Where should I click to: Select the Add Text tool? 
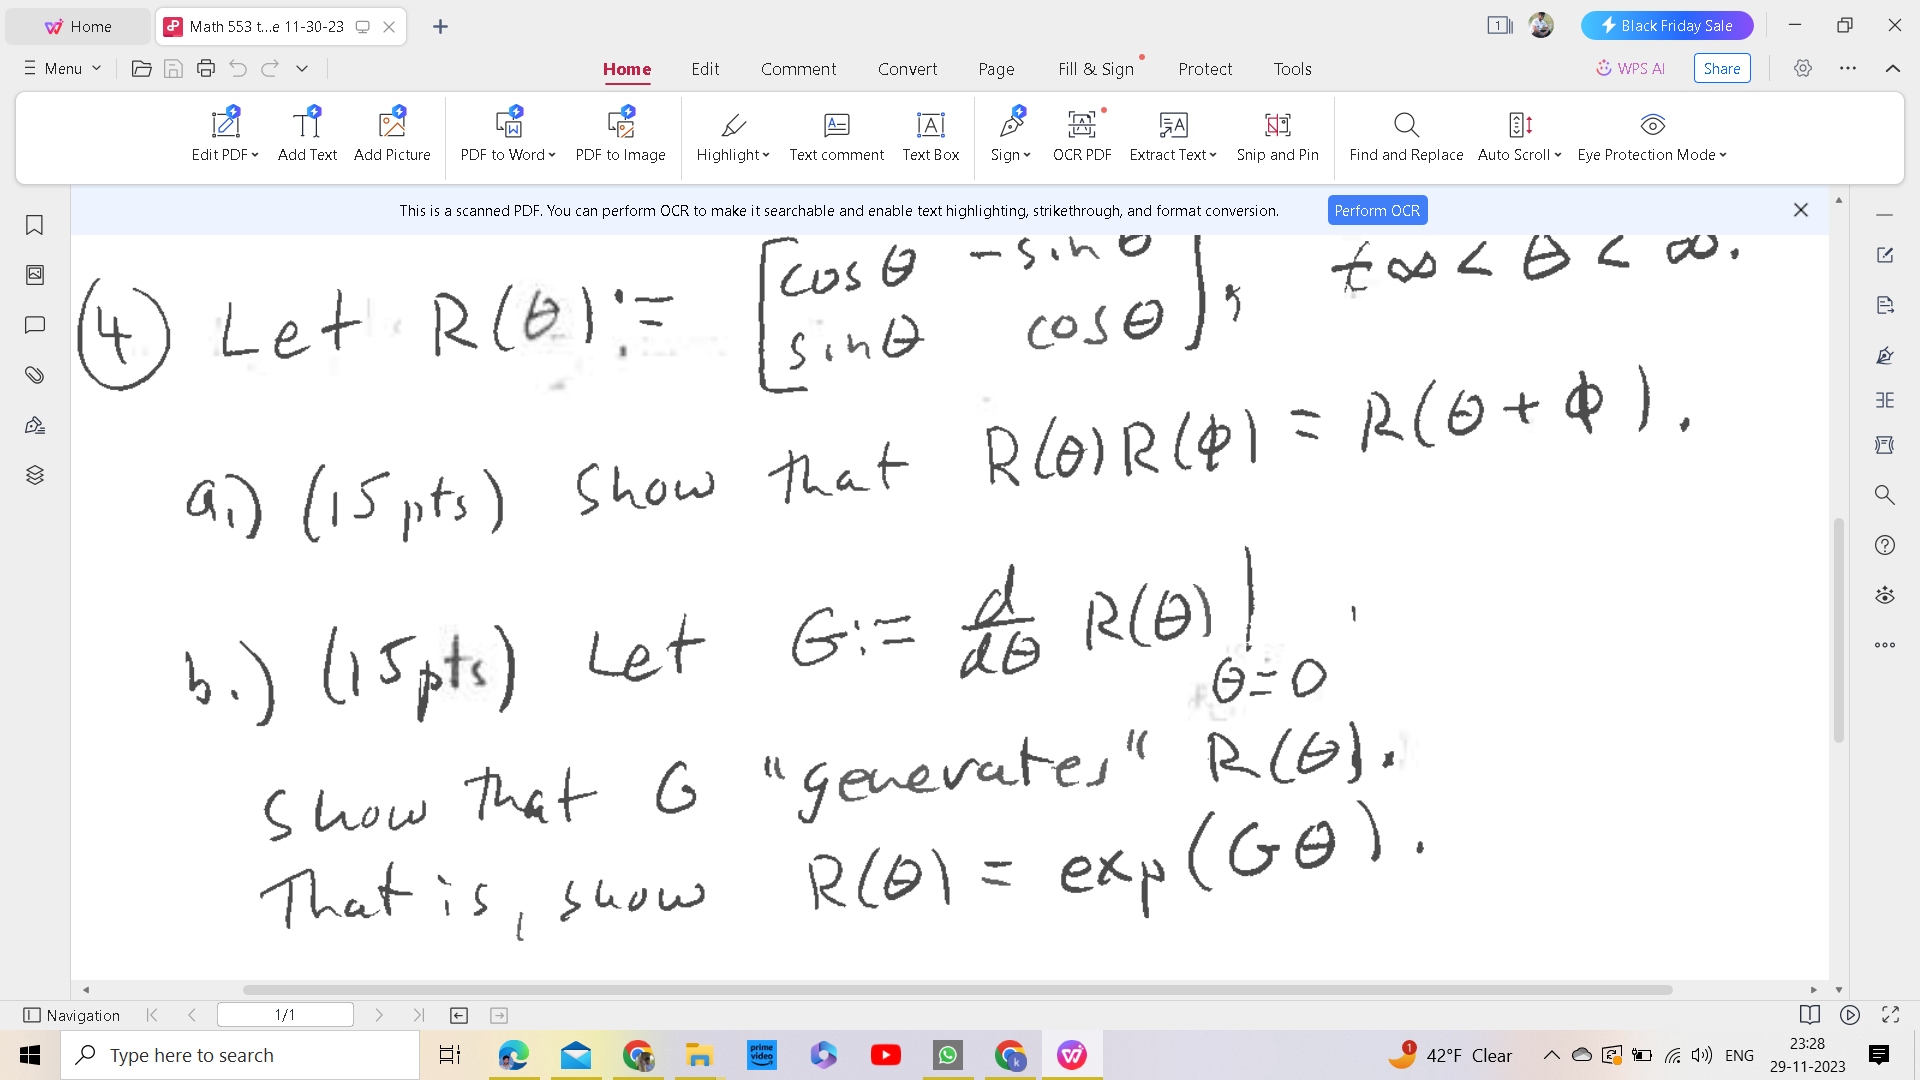pyautogui.click(x=307, y=135)
